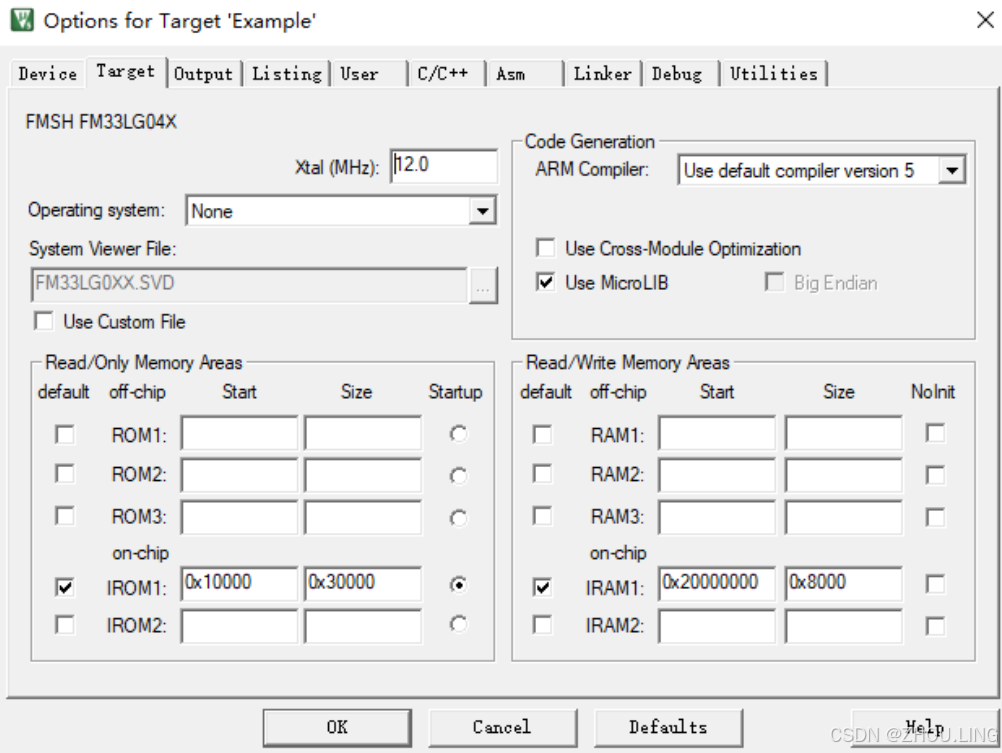Click the Xtal (MHz) input field

coord(444,166)
